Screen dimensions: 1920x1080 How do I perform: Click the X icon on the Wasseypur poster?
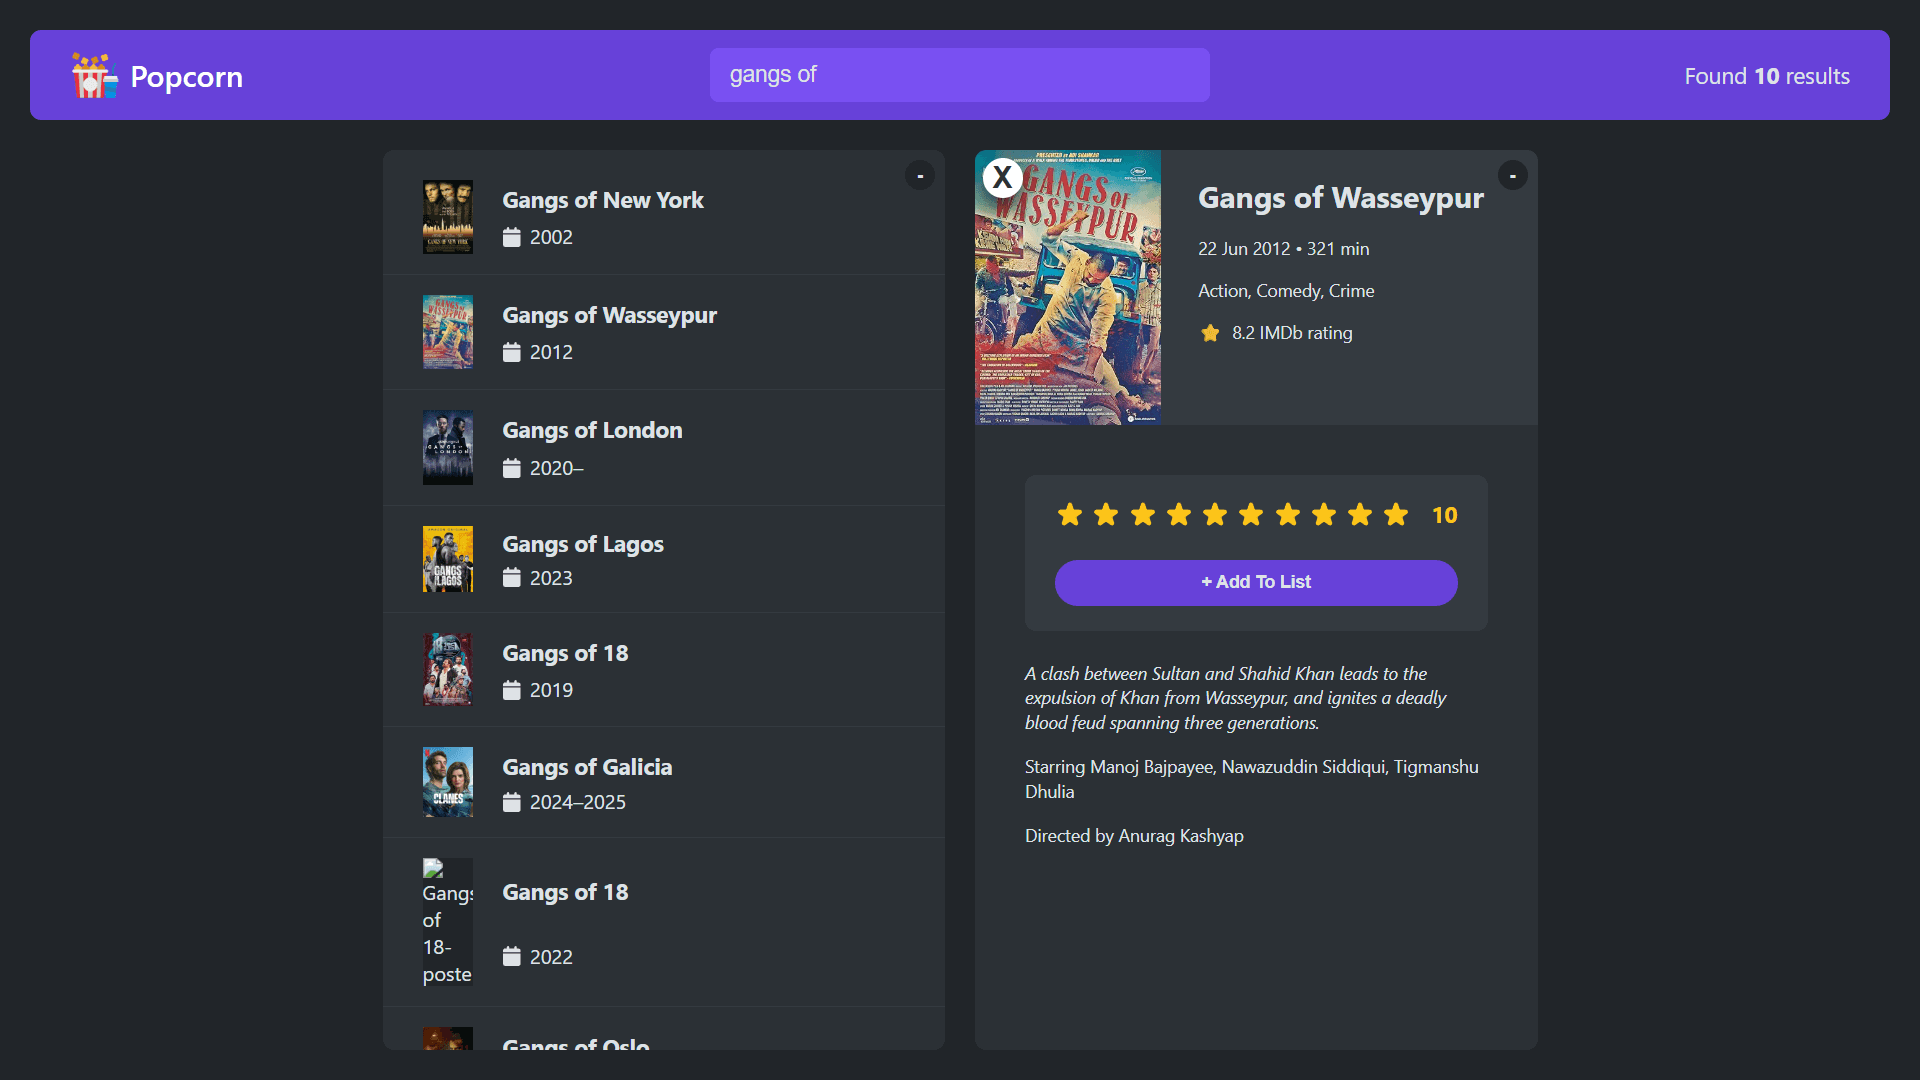tap(1002, 177)
